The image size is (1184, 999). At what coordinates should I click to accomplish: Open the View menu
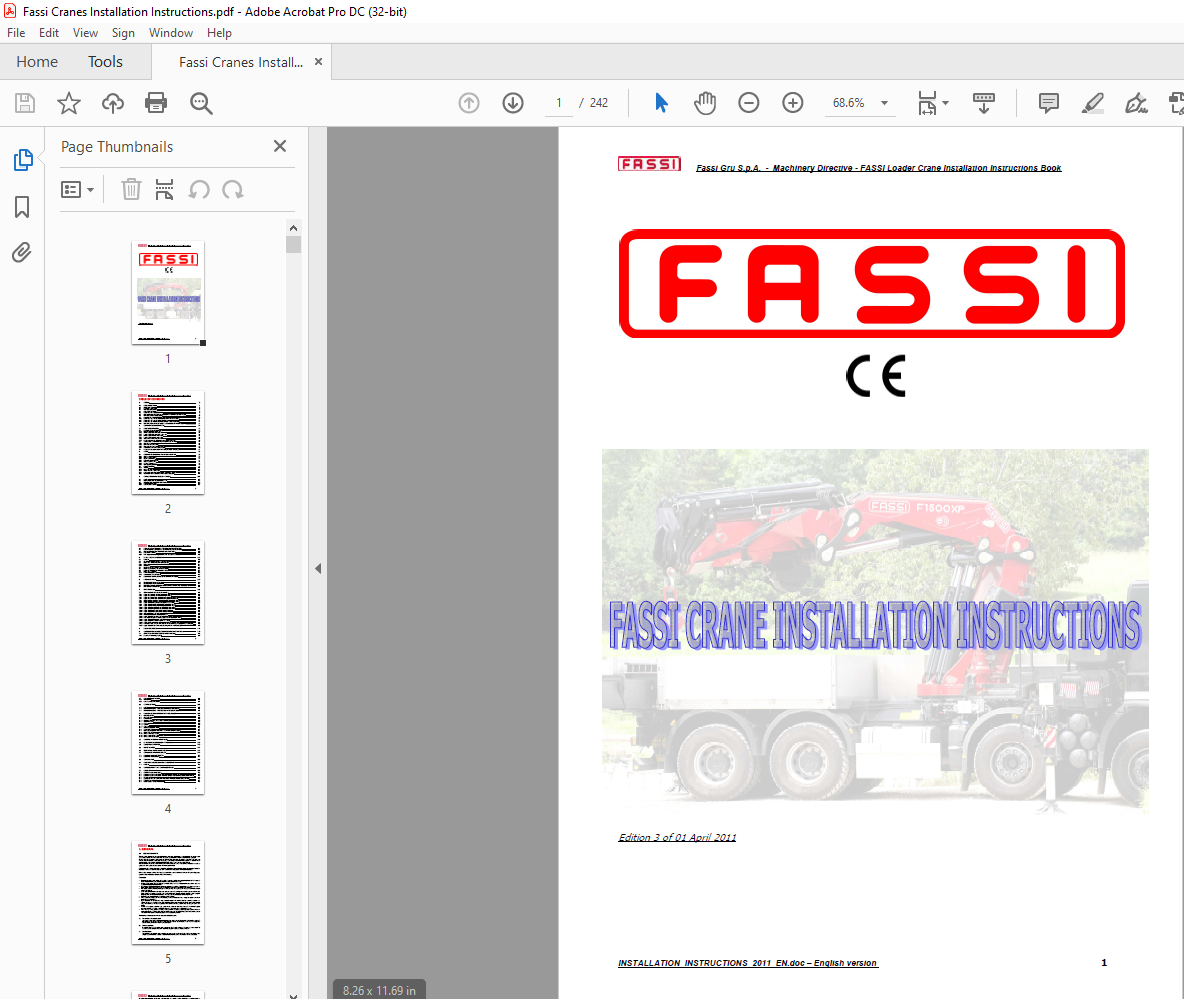[85, 33]
